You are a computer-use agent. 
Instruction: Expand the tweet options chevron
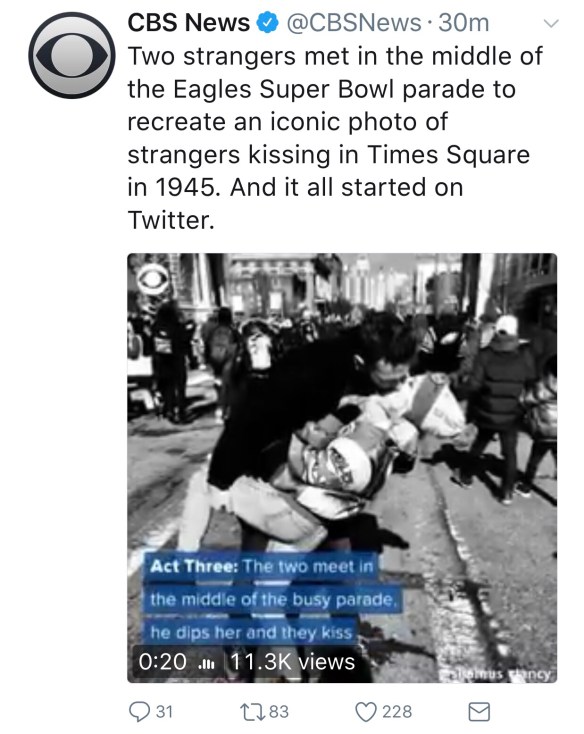click(x=552, y=23)
